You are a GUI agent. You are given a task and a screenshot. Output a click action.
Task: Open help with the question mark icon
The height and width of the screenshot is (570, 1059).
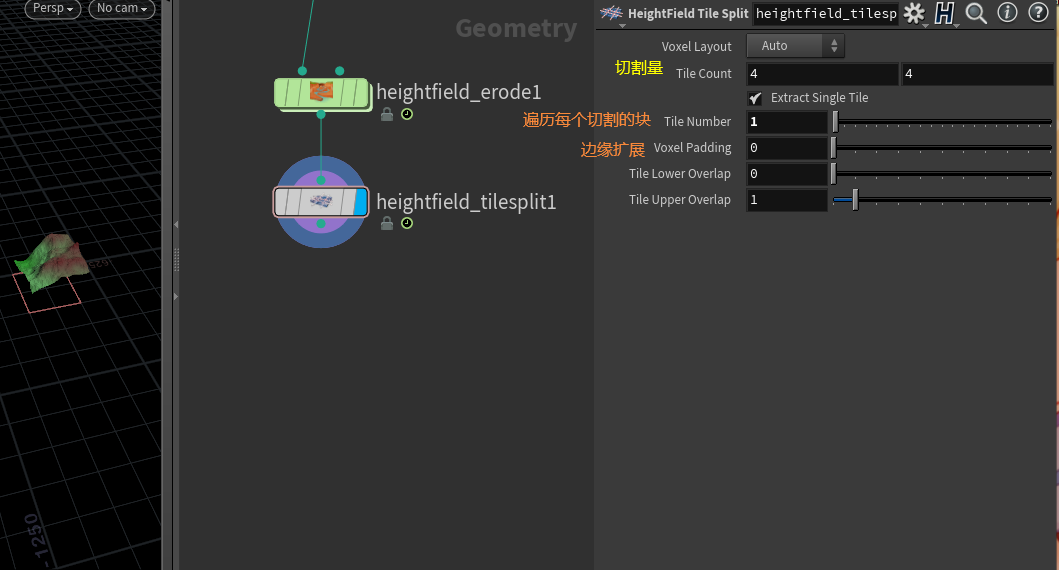coord(1038,12)
